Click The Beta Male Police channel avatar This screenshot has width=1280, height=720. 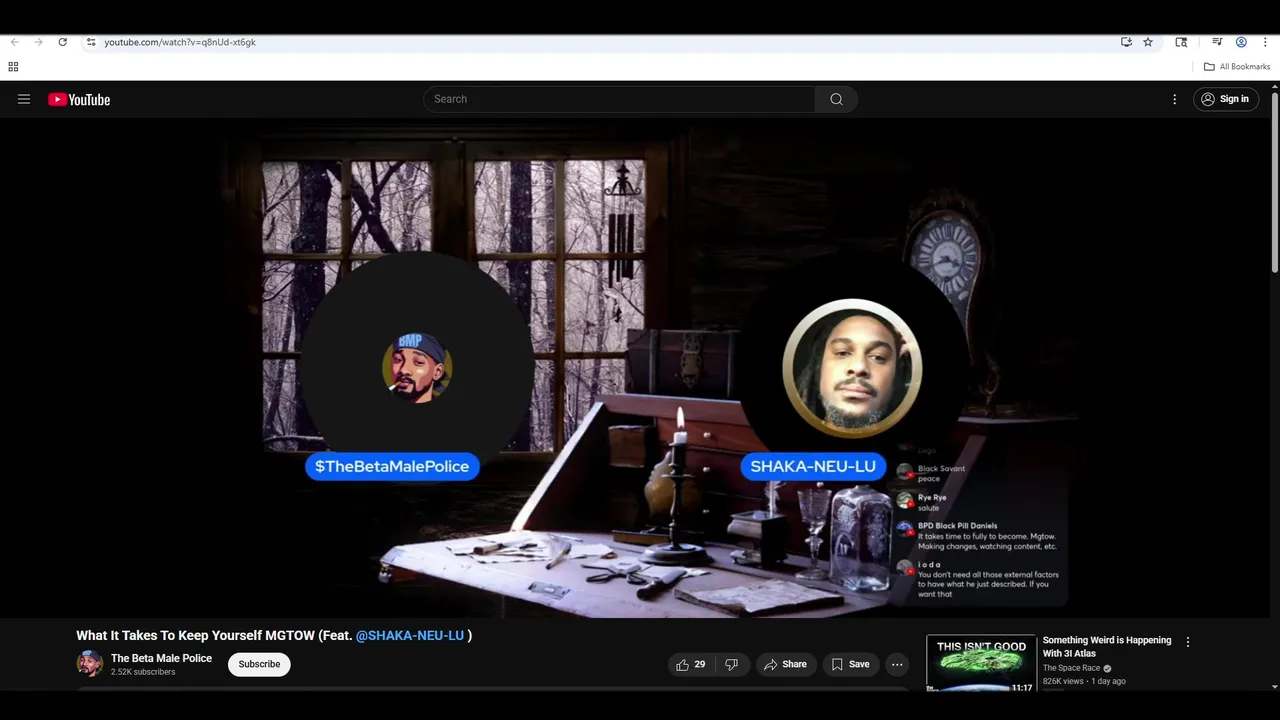coord(90,664)
